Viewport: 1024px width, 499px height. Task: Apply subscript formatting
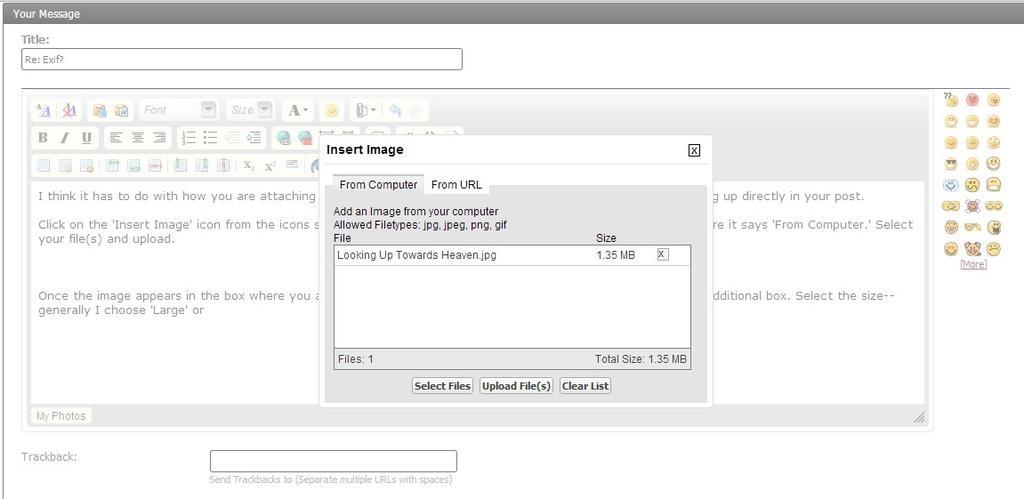(x=249, y=165)
